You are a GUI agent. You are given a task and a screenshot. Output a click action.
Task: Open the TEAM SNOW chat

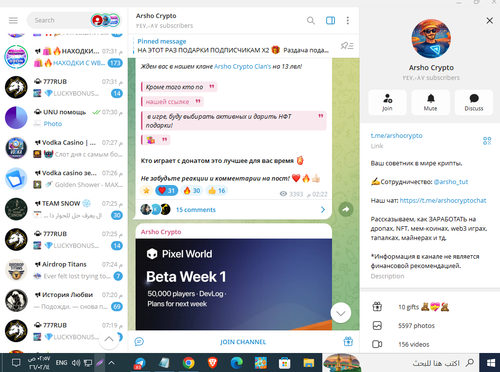coord(63,209)
